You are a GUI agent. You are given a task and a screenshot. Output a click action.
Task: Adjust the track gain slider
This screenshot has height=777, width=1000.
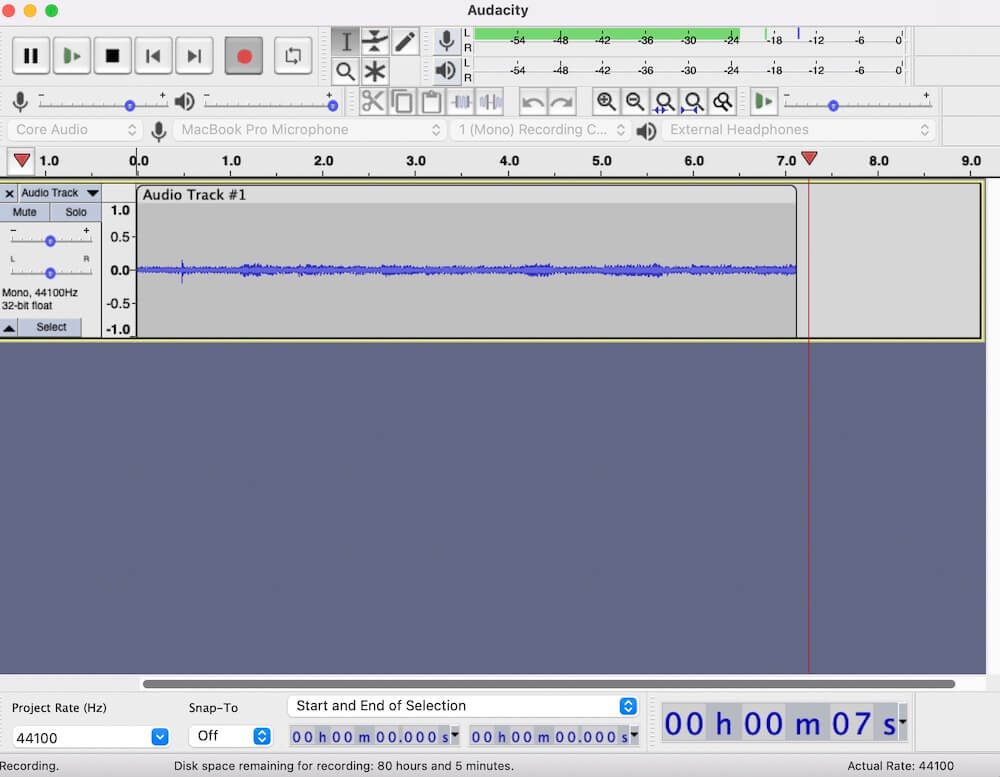pyautogui.click(x=50, y=240)
